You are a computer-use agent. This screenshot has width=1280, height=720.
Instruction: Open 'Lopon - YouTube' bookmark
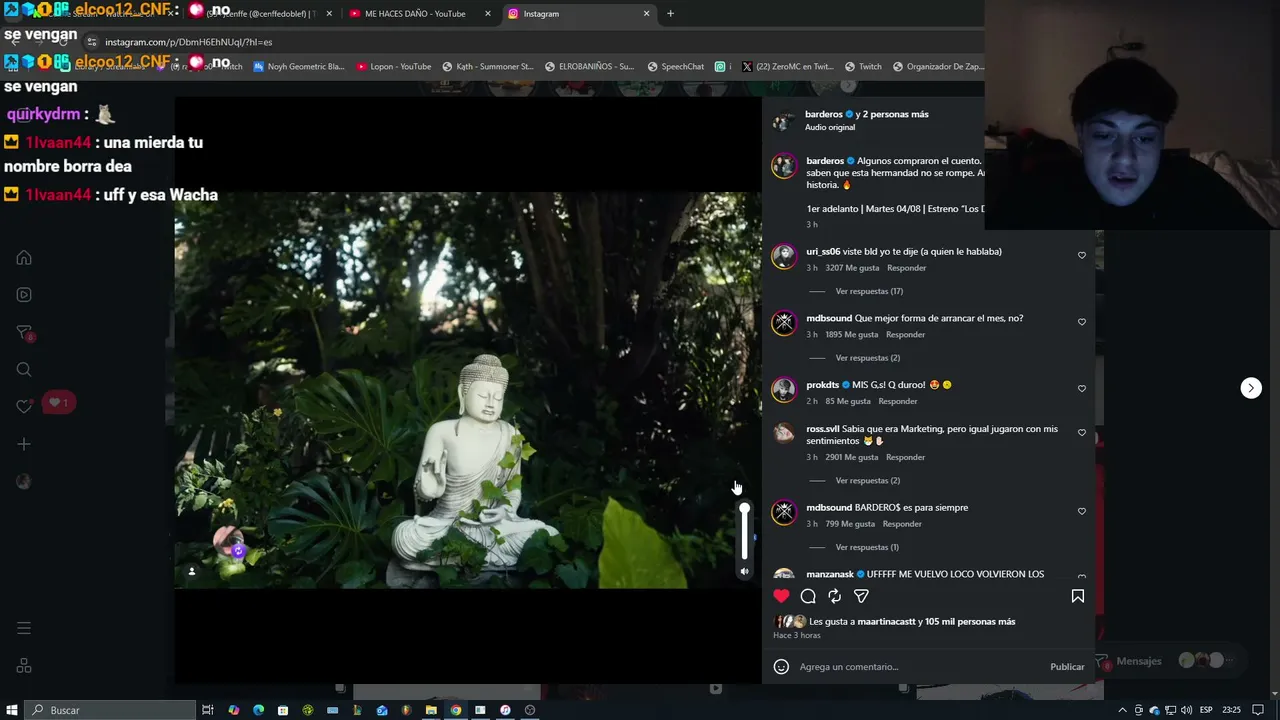point(393,67)
